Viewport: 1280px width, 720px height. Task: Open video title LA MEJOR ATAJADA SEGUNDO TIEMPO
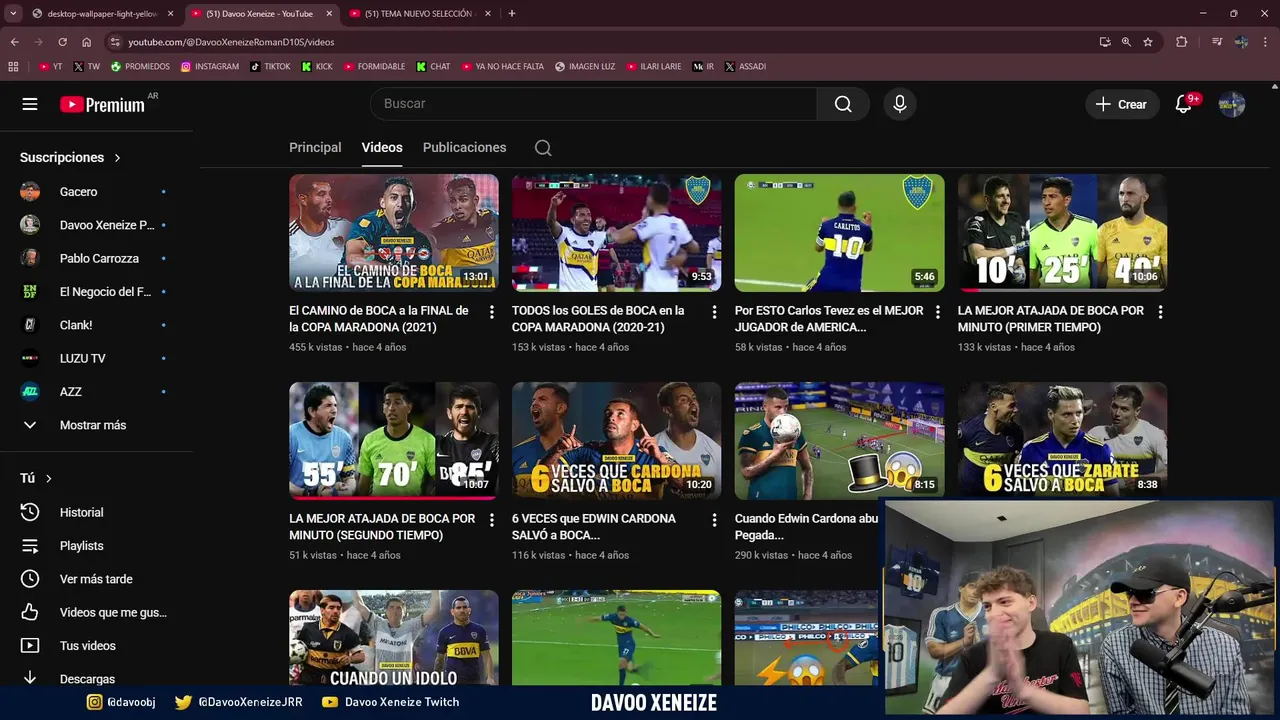point(382,527)
